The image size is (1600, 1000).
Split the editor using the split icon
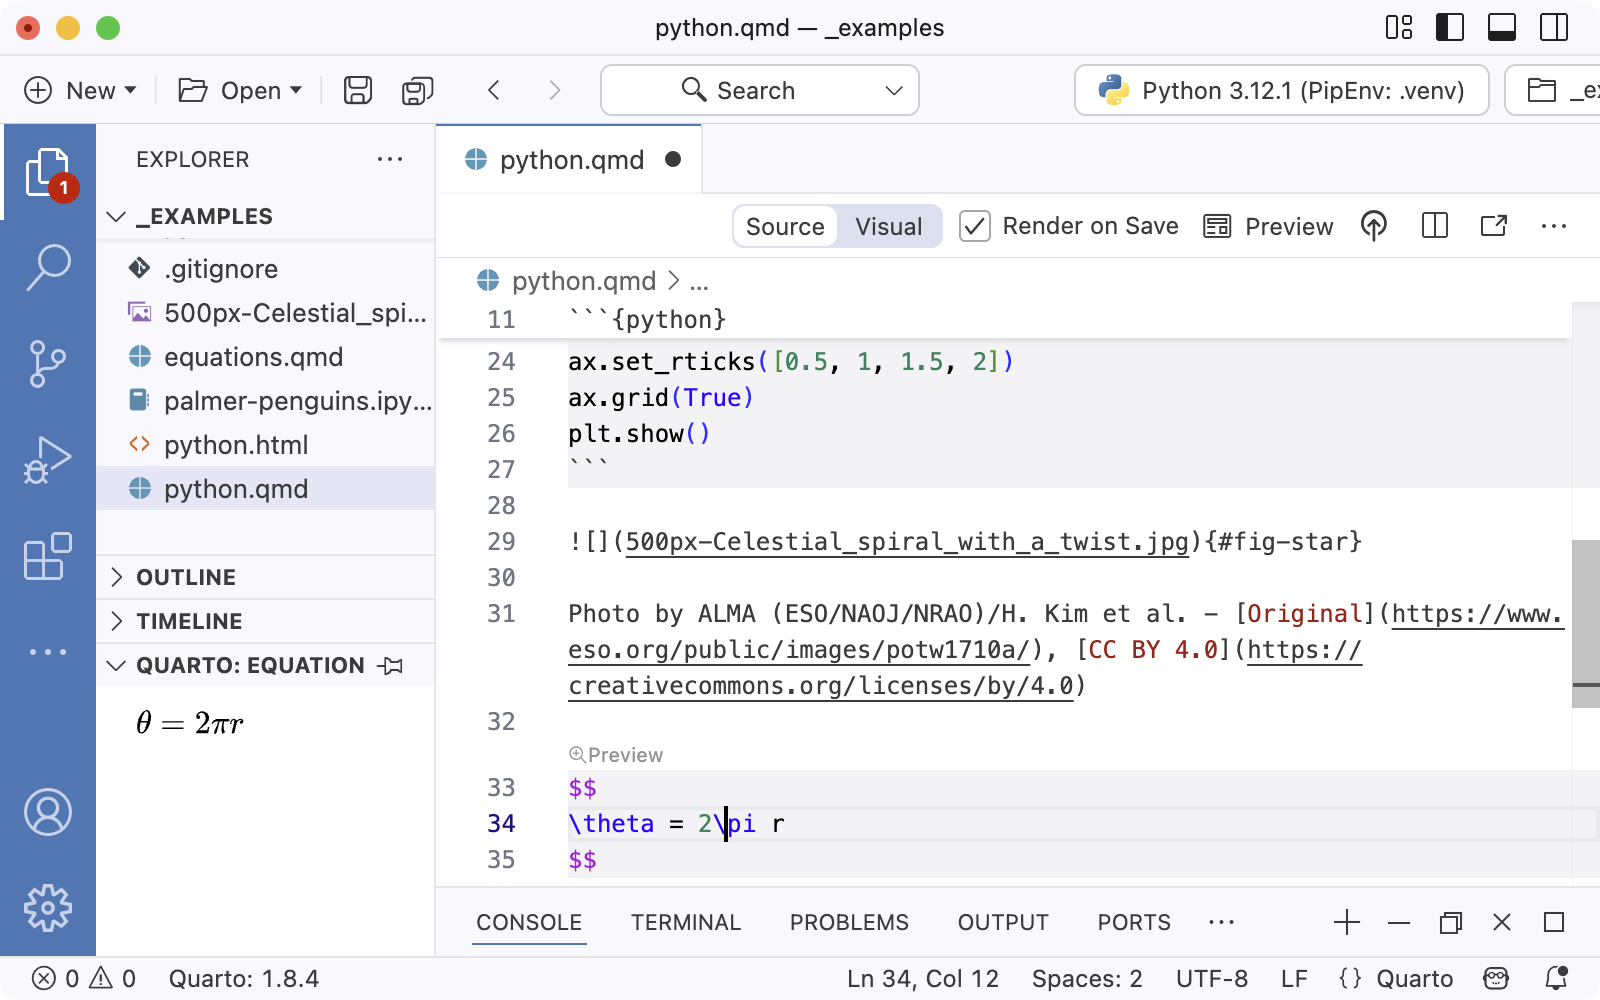click(x=1434, y=226)
